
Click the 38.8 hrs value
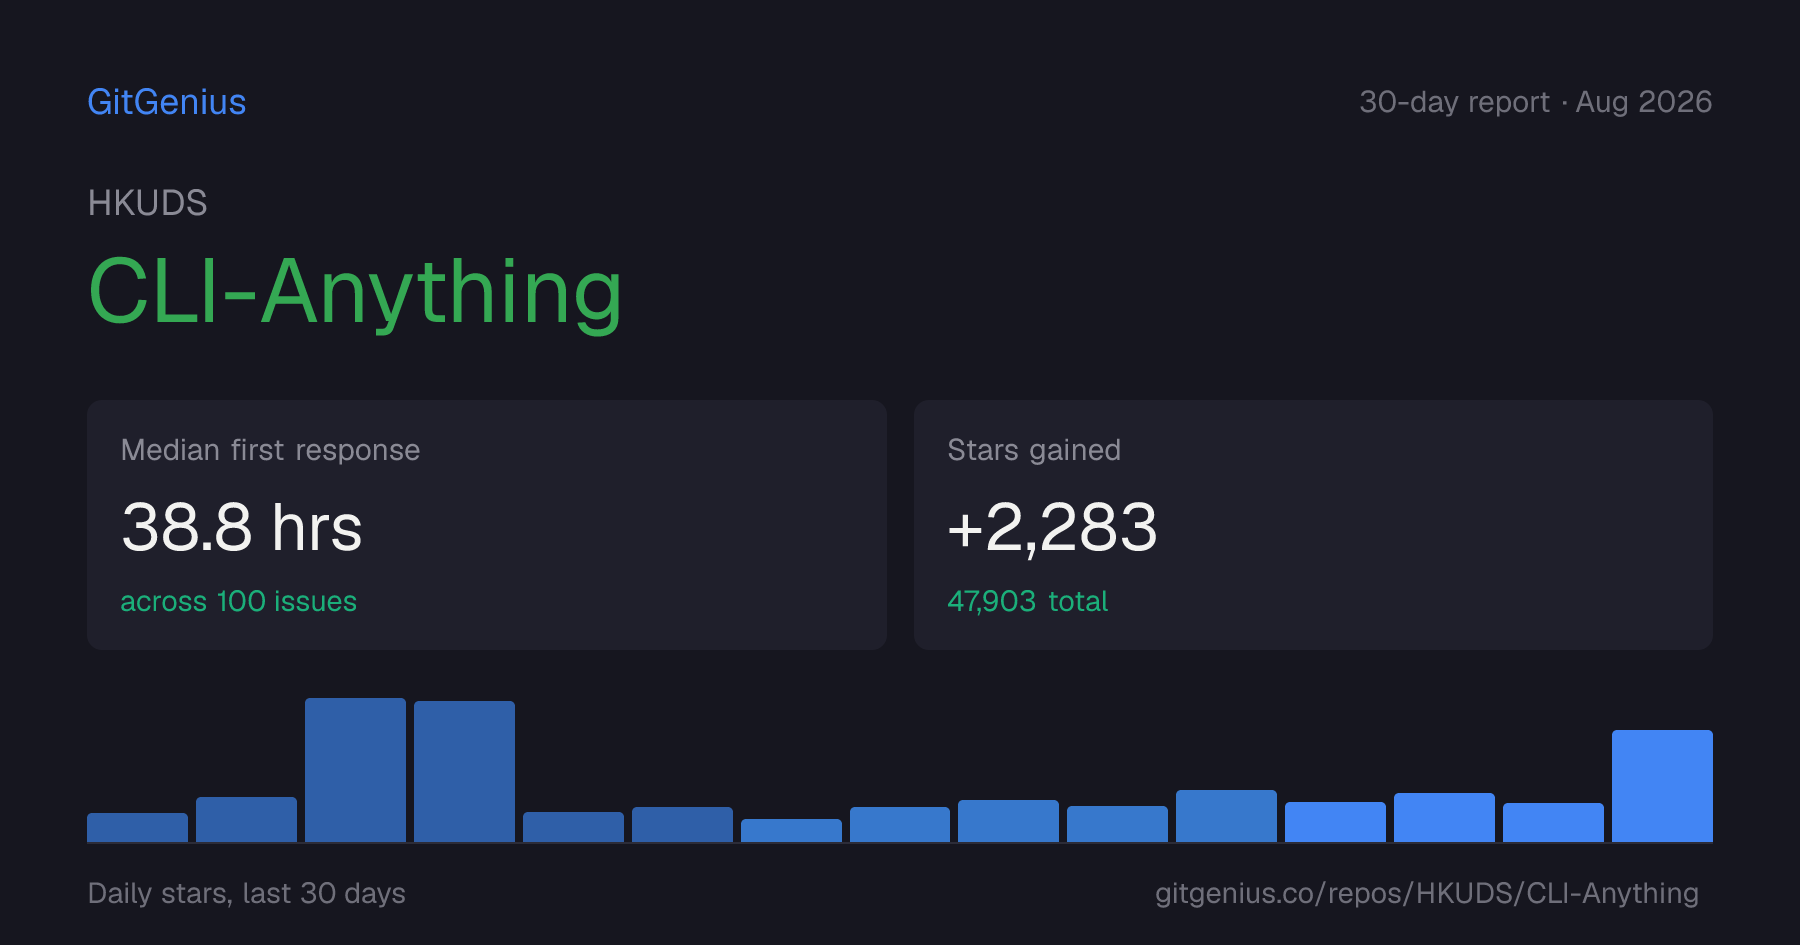tap(241, 527)
